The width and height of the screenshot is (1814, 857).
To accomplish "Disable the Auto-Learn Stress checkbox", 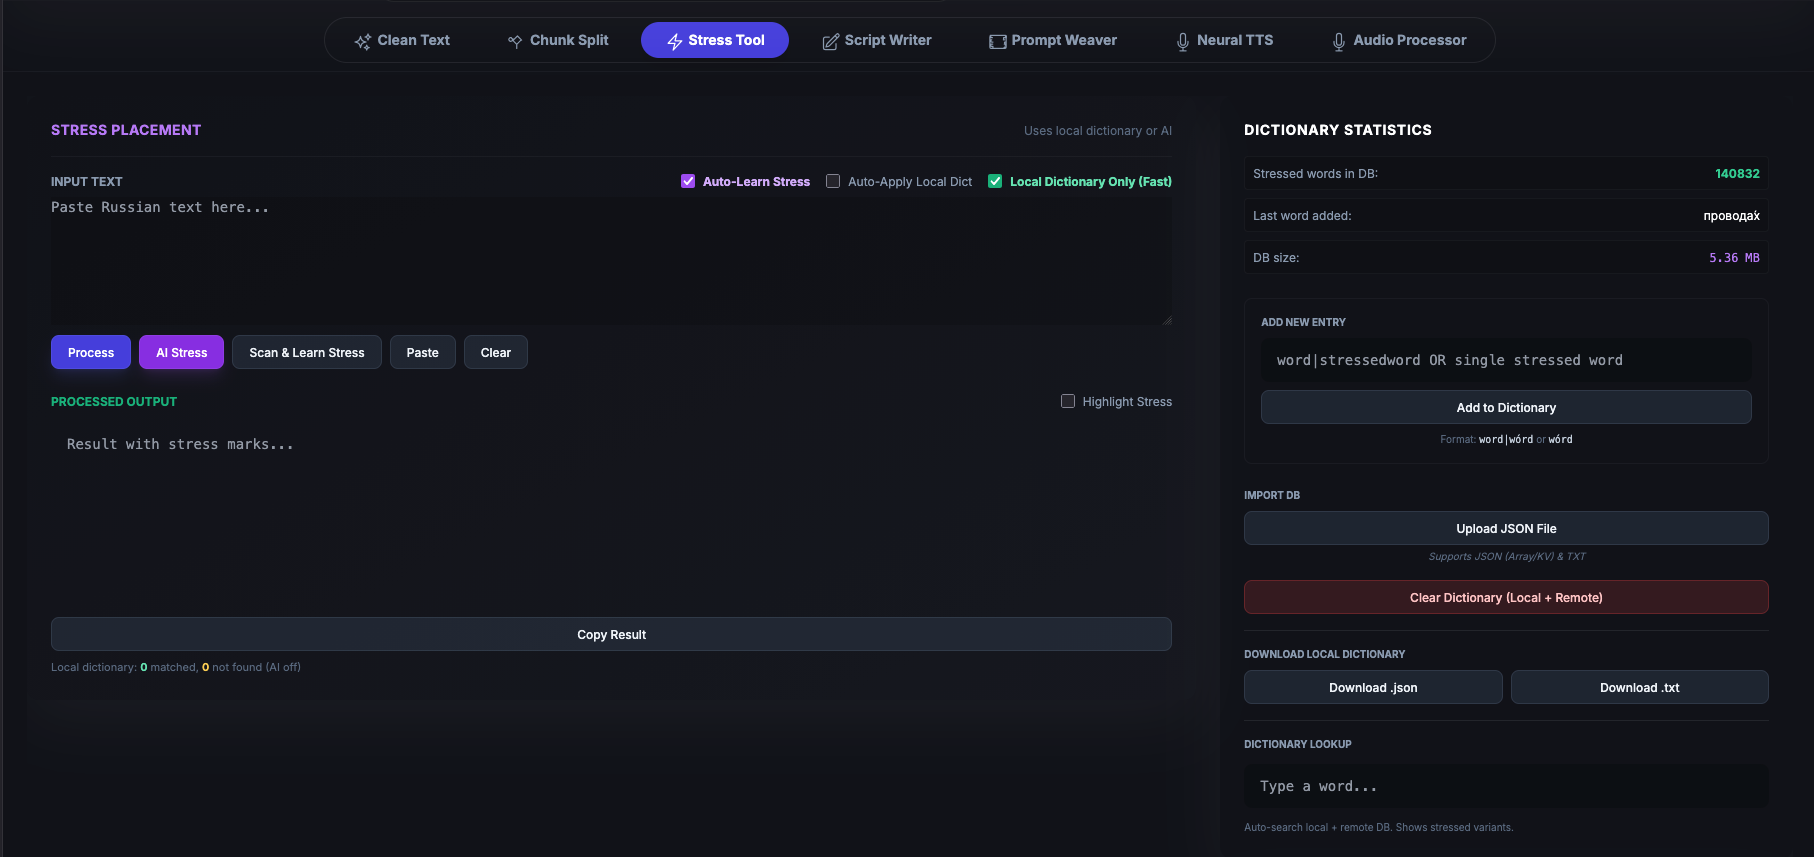I will coord(688,181).
